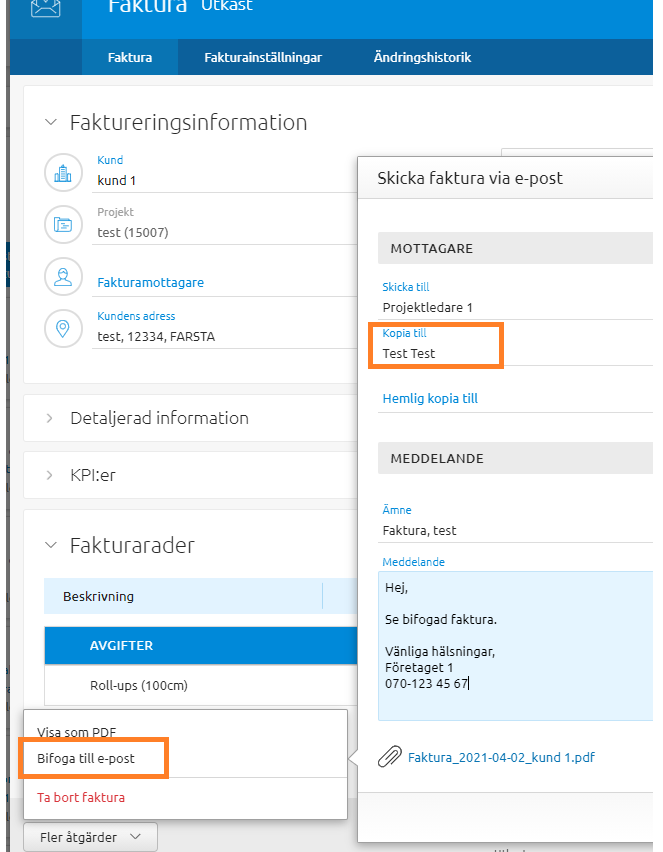Collapse the Faktureringsinformation section
663x852 pixels.
coord(51,122)
